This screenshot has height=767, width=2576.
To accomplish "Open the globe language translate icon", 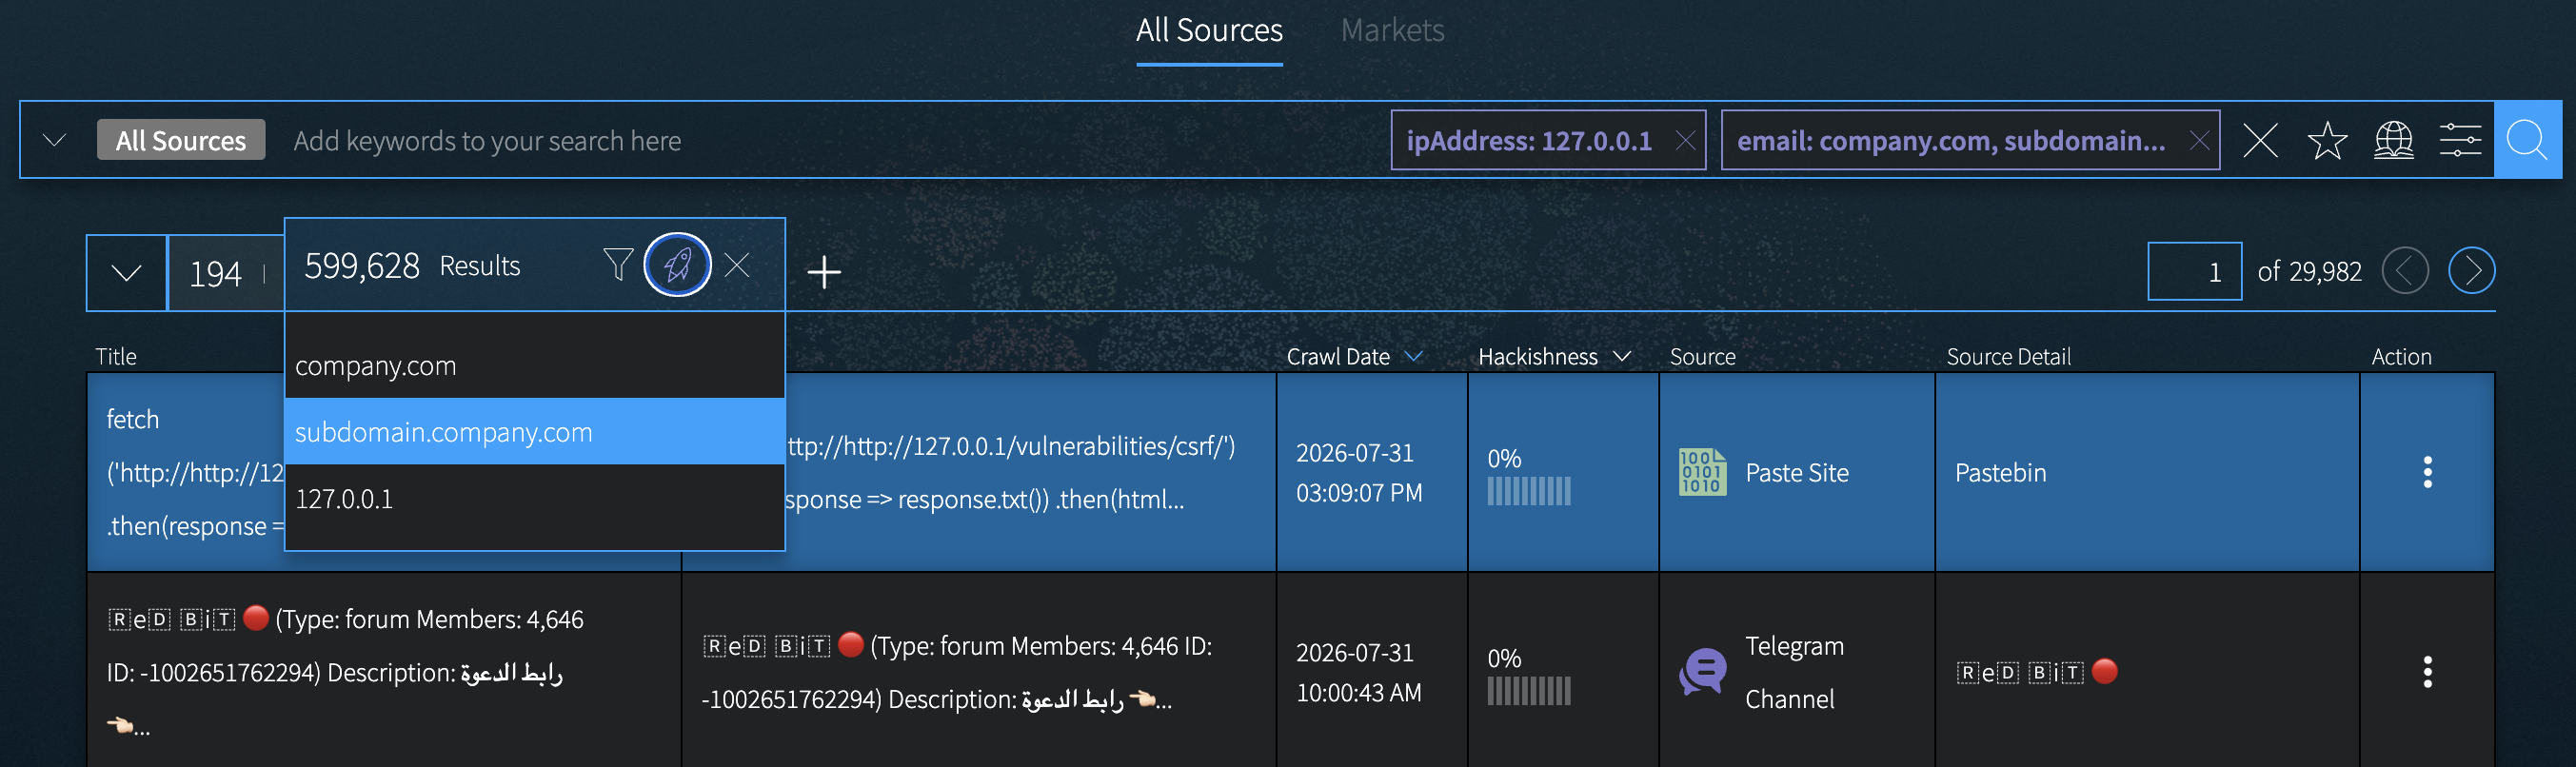I will point(2394,140).
